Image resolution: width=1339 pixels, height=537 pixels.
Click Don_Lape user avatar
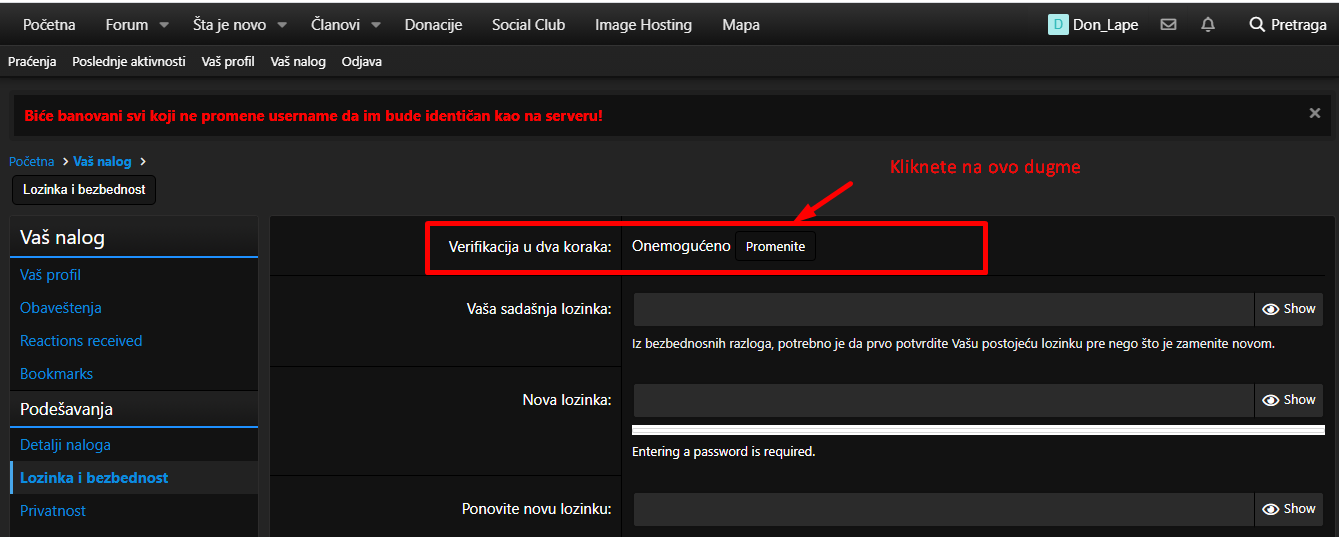coord(1058,25)
